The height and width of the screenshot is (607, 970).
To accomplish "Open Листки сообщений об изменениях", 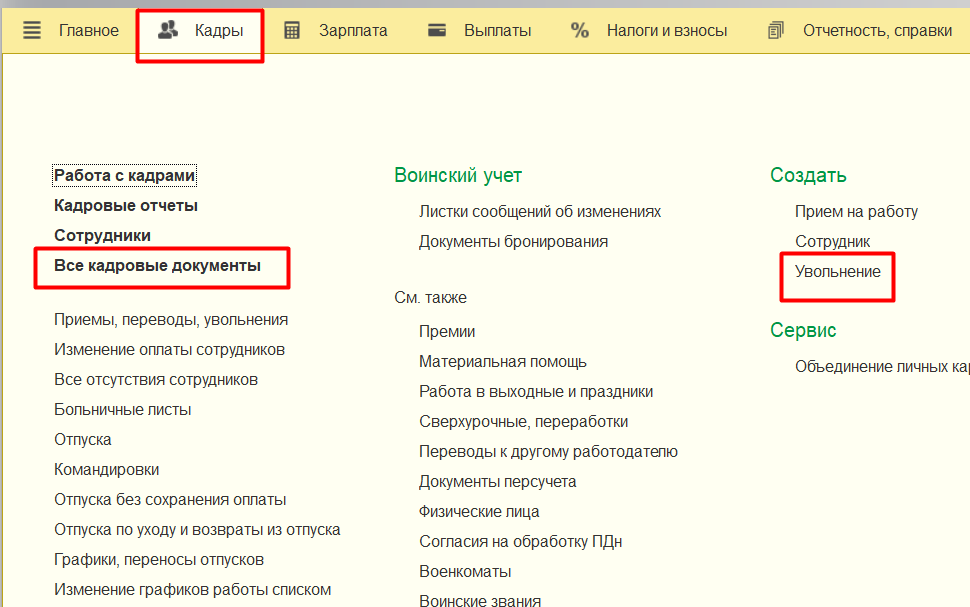I will click(539, 211).
